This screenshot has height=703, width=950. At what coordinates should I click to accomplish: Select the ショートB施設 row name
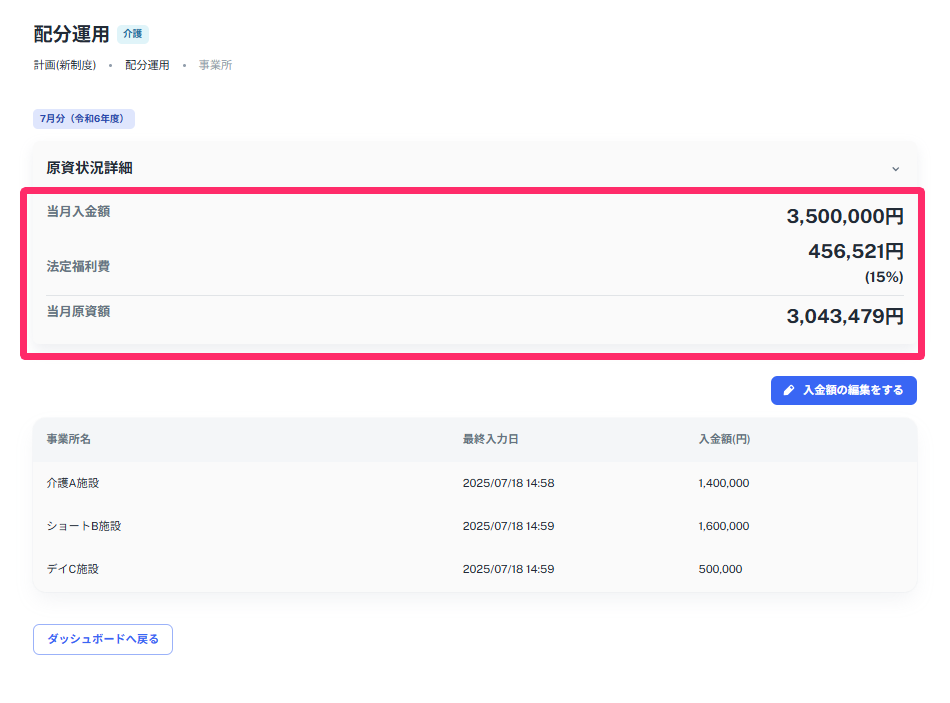click(76, 526)
